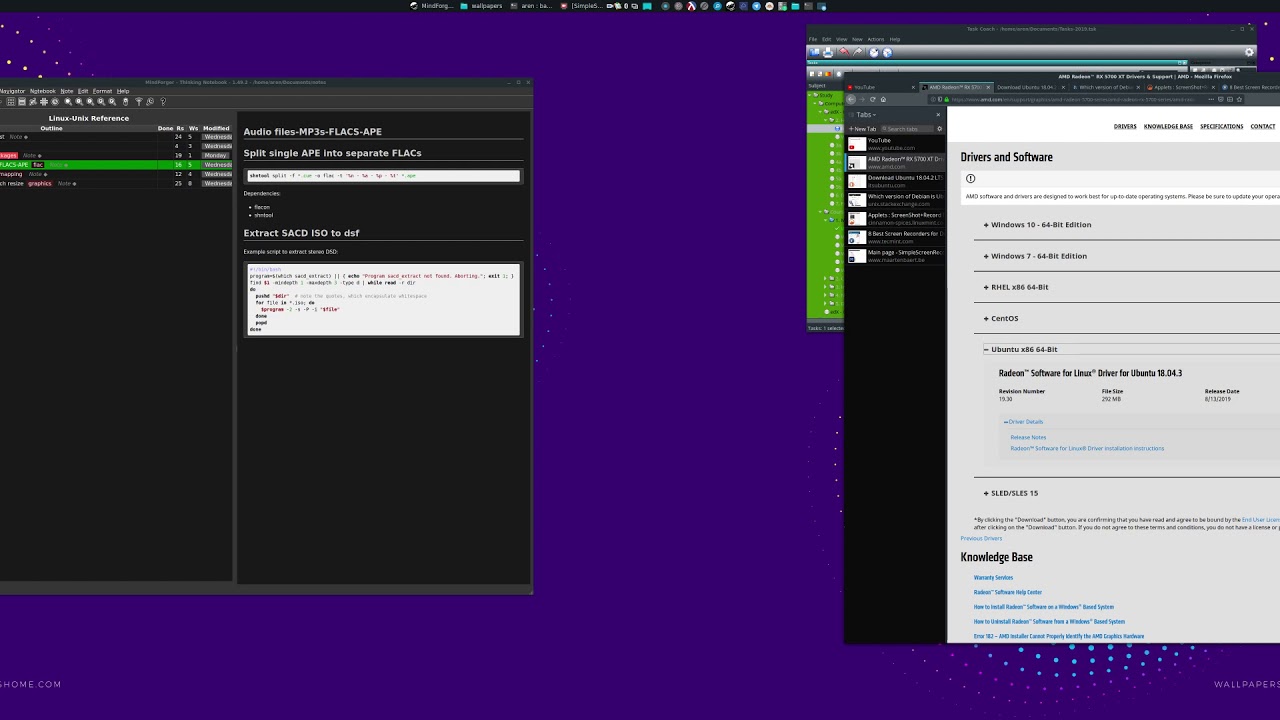
Task: Switch to the Download Ubuntu 18.04 Firefox tab
Action: click(1030, 87)
